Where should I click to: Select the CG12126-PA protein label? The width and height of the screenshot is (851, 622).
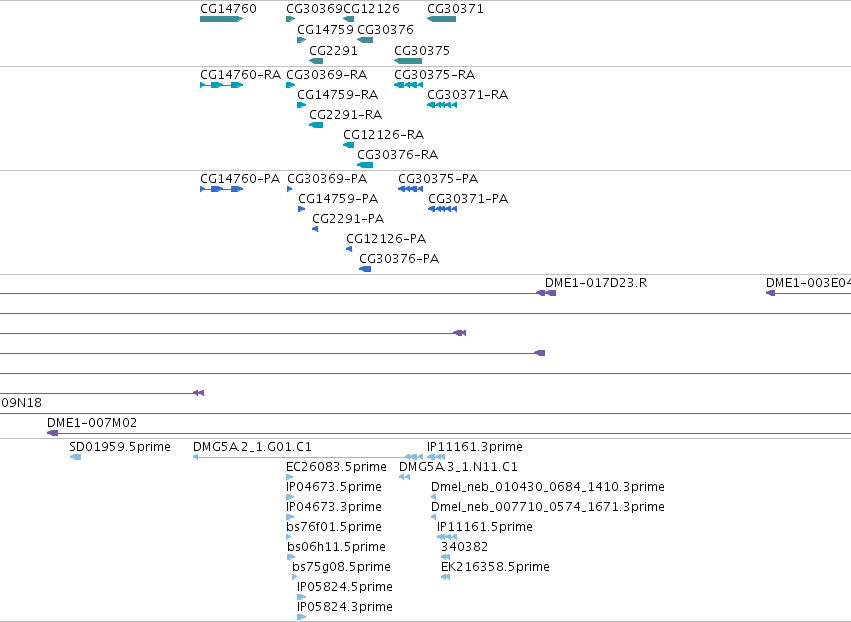[x=386, y=239]
